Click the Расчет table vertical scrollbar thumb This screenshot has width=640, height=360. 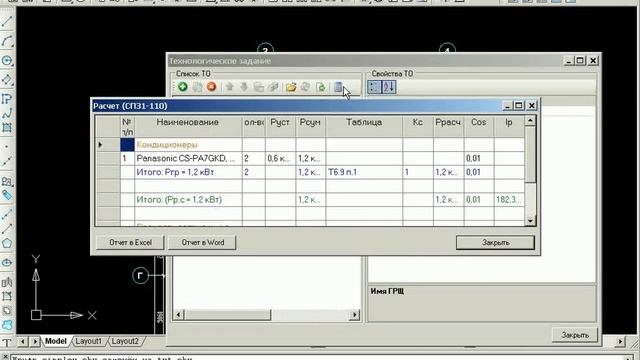pyautogui.click(x=530, y=154)
